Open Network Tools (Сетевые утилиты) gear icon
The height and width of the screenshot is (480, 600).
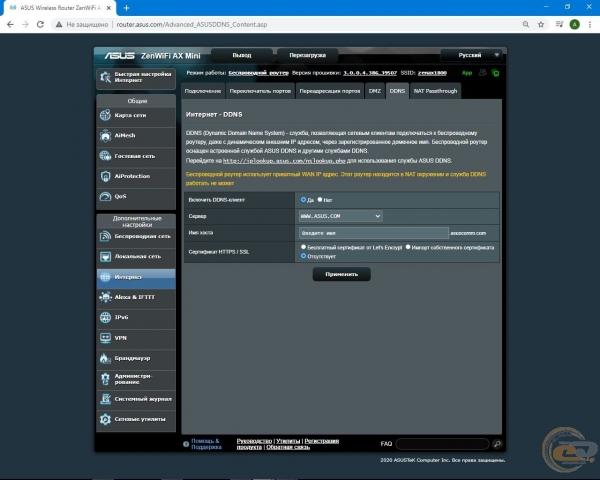pos(105,419)
